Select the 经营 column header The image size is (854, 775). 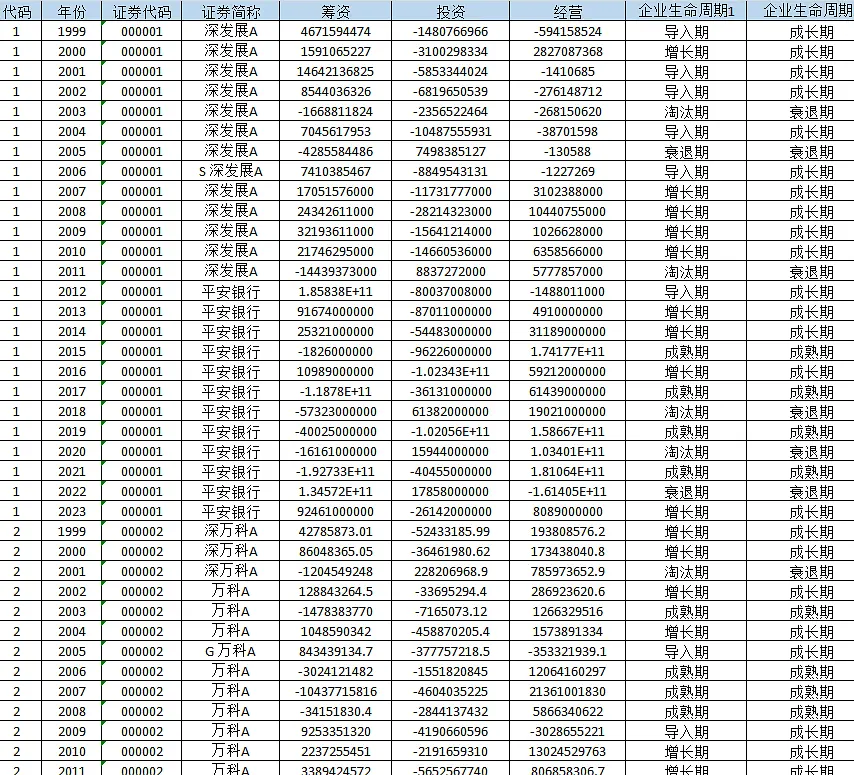(568, 11)
